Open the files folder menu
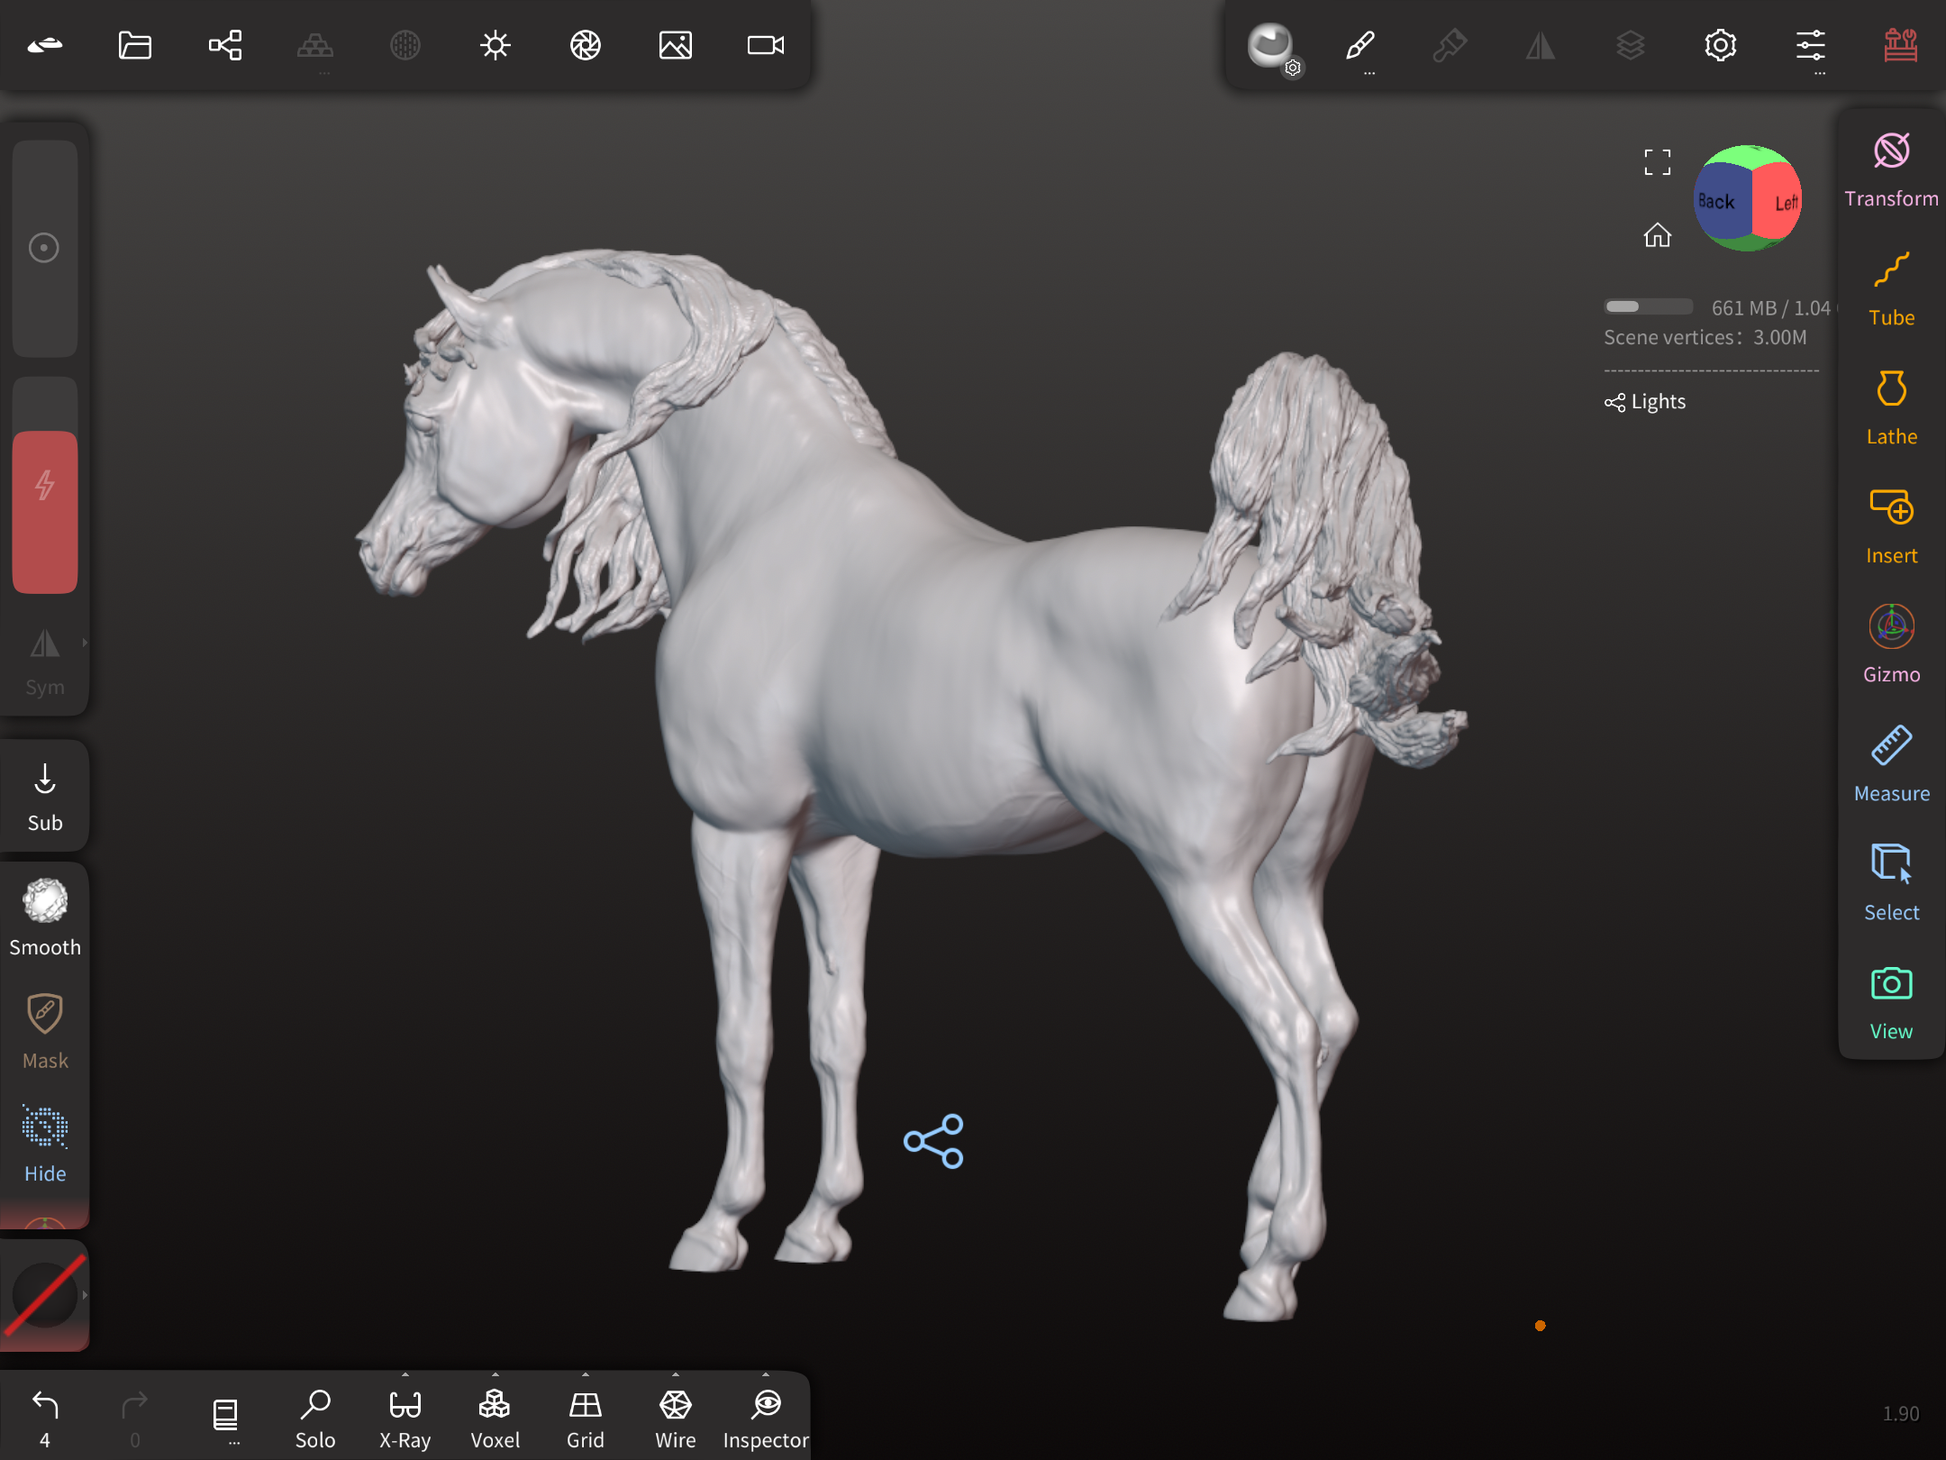The height and width of the screenshot is (1460, 1946). click(135, 46)
